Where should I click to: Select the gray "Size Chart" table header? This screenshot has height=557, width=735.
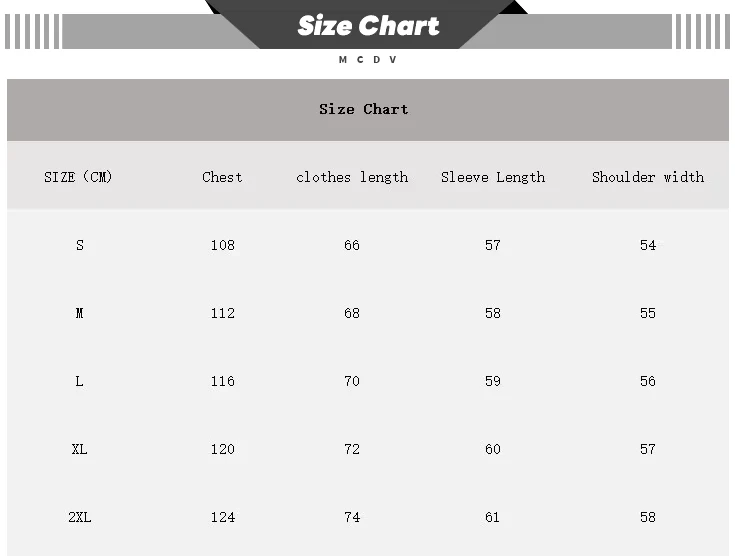coord(364,109)
